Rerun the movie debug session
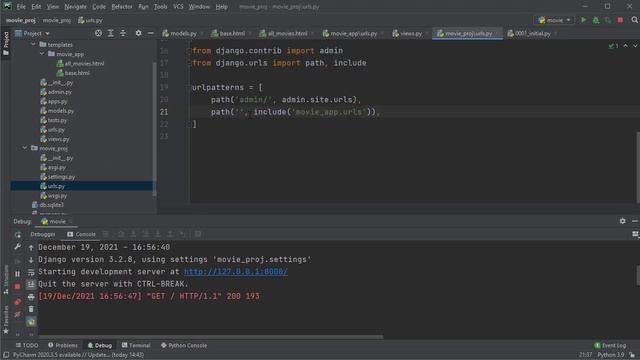 18,234
